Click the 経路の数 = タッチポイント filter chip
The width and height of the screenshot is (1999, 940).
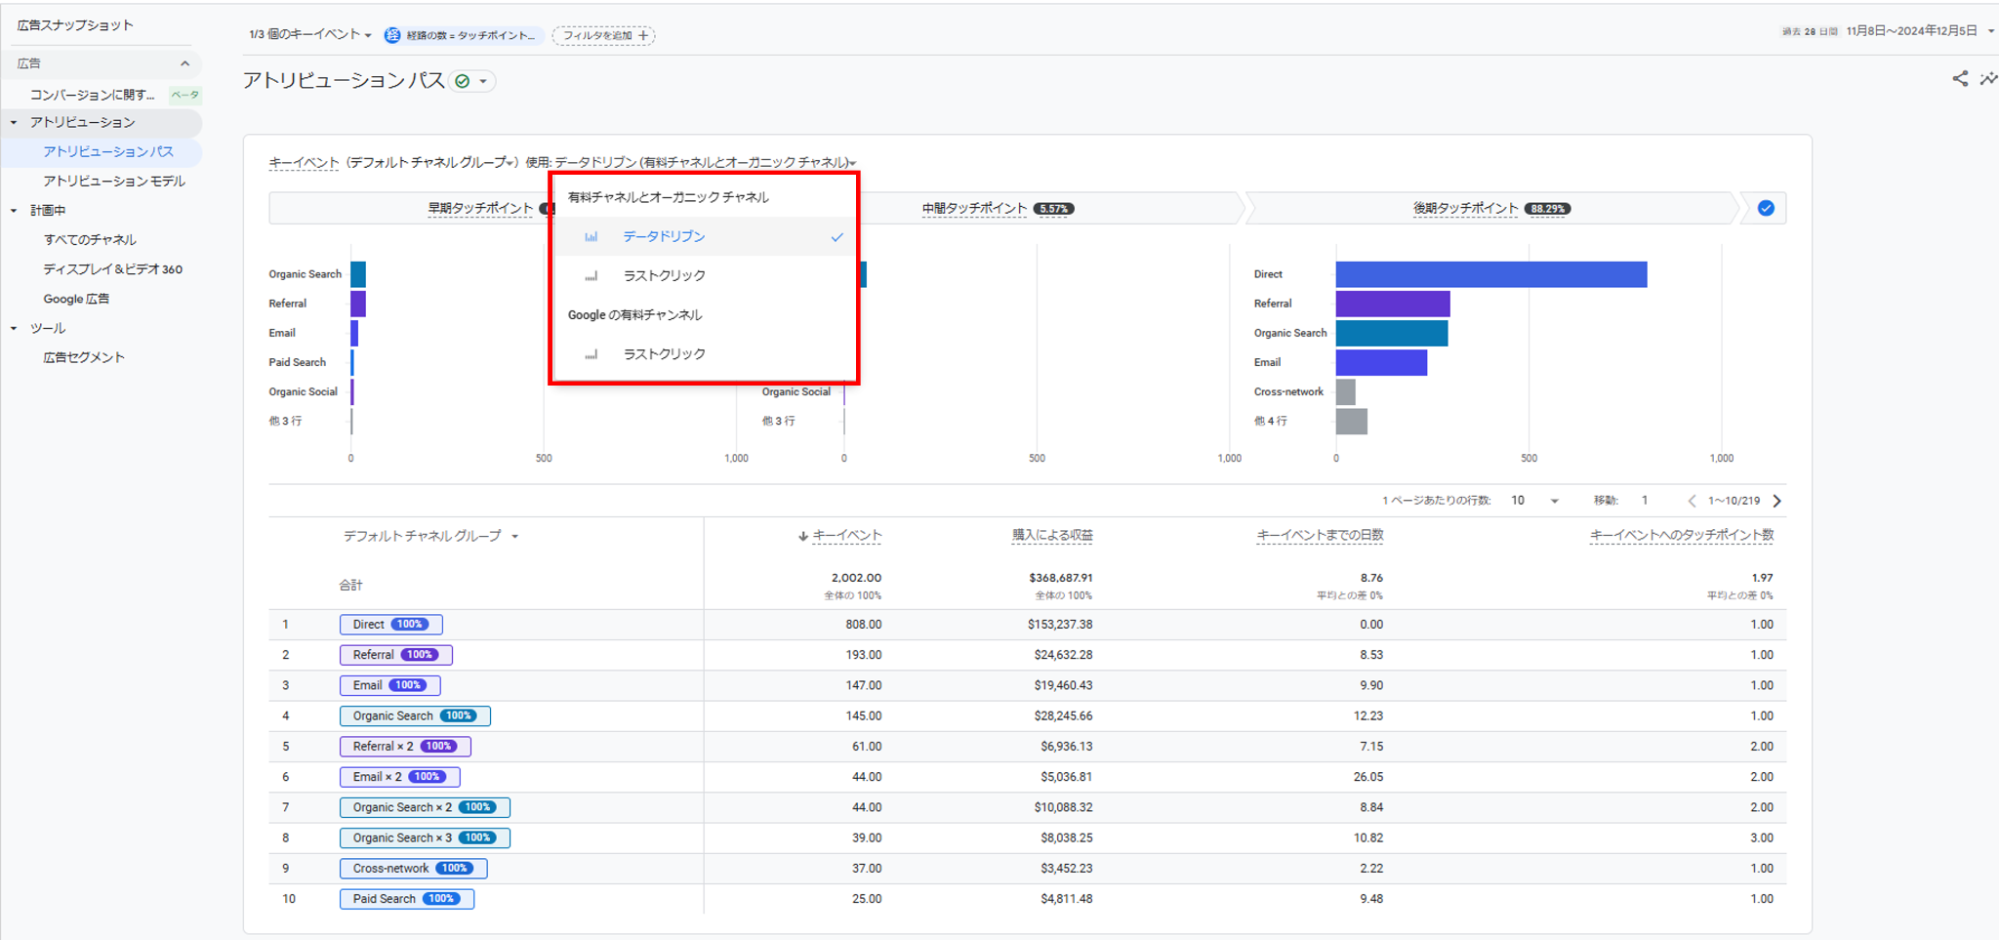click(x=463, y=35)
